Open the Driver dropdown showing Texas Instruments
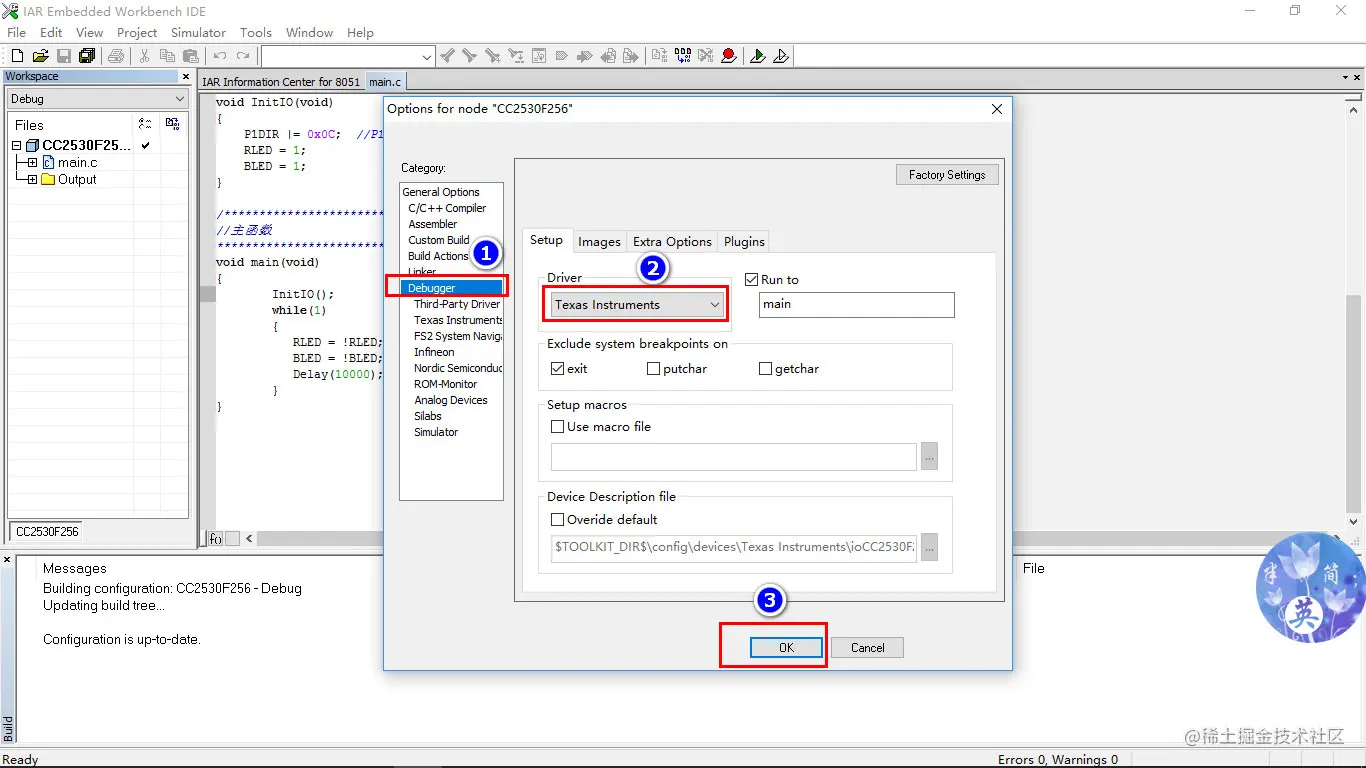The width and height of the screenshot is (1366, 768). pos(637,305)
